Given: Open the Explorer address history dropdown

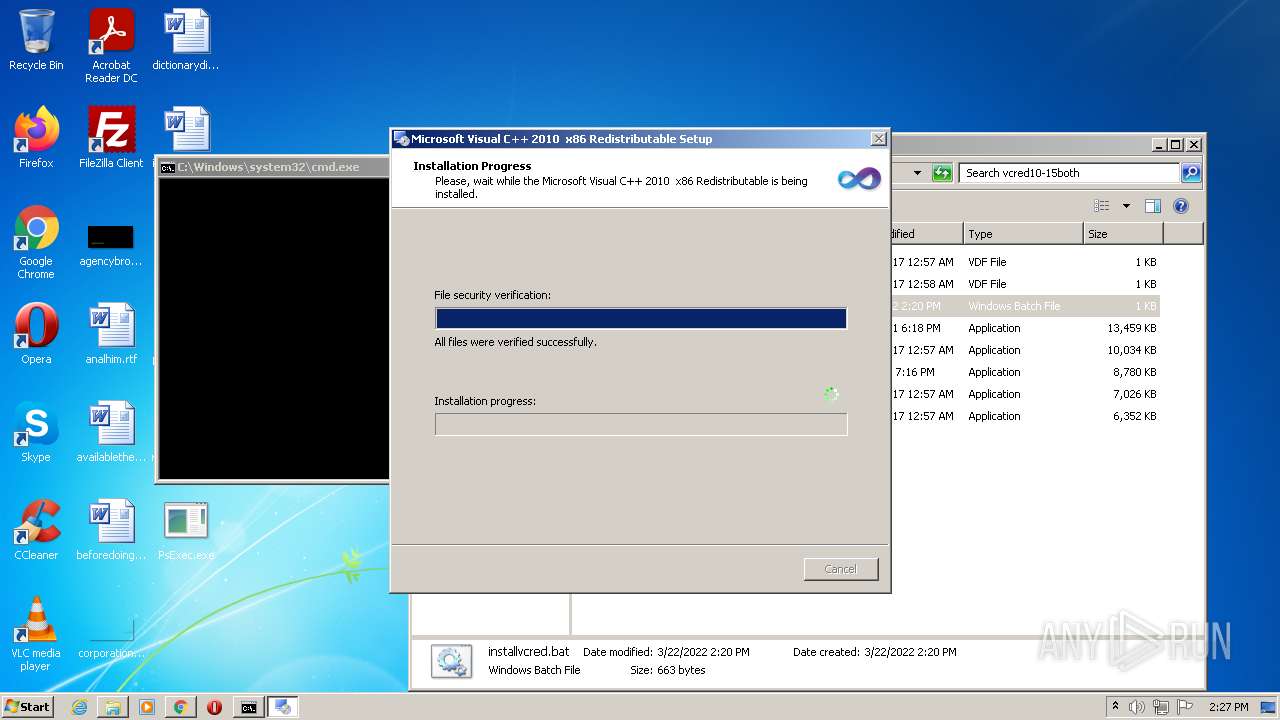Looking at the screenshot, I should pyautogui.click(x=917, y=173).
